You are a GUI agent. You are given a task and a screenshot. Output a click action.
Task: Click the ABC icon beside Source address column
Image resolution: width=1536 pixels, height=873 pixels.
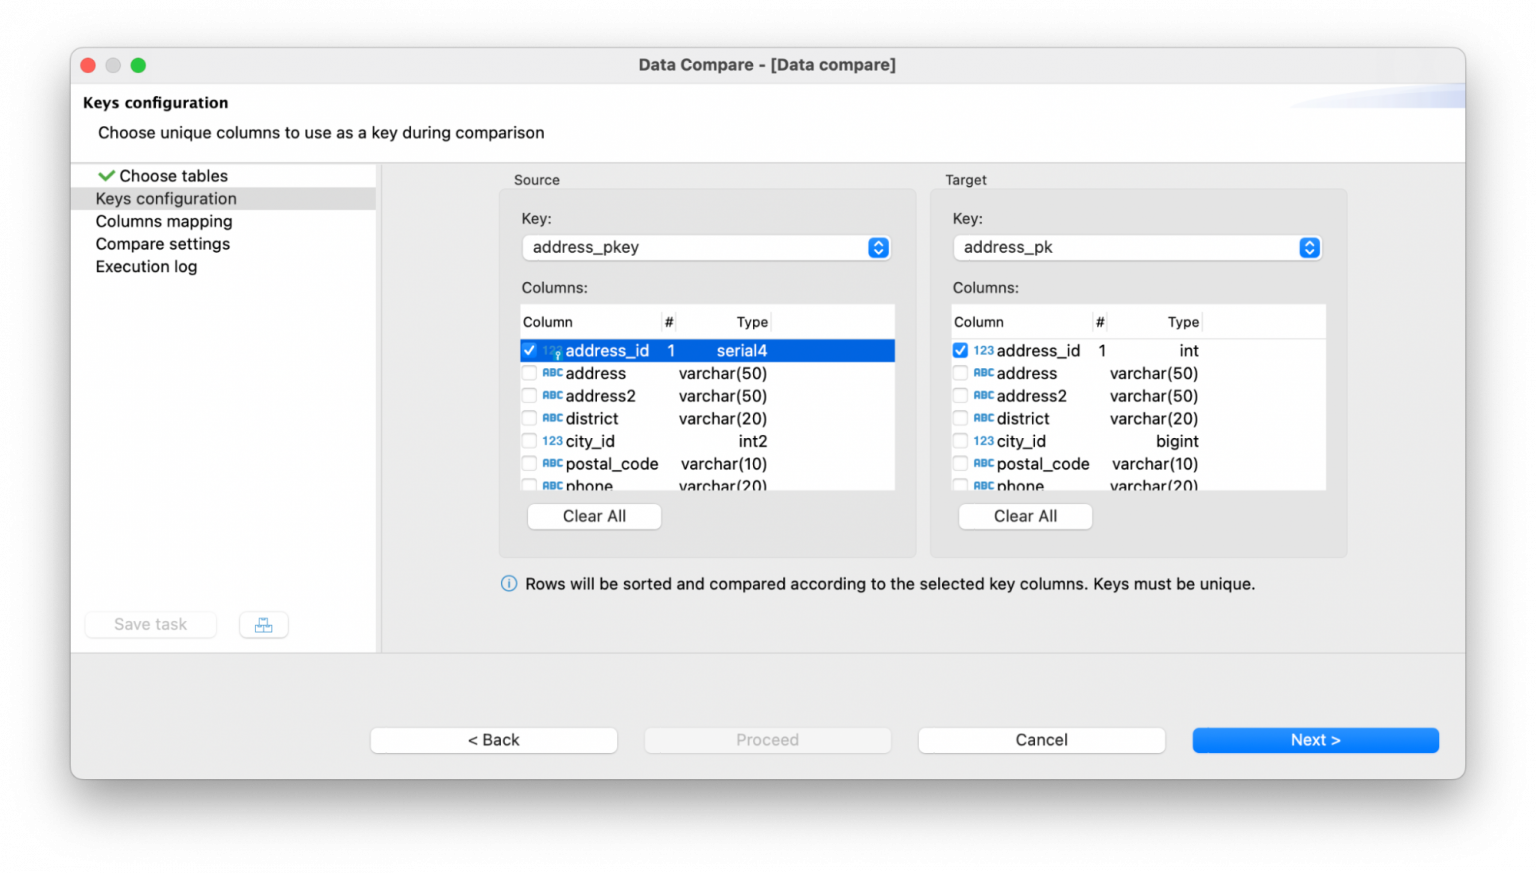tap(554, 373)
